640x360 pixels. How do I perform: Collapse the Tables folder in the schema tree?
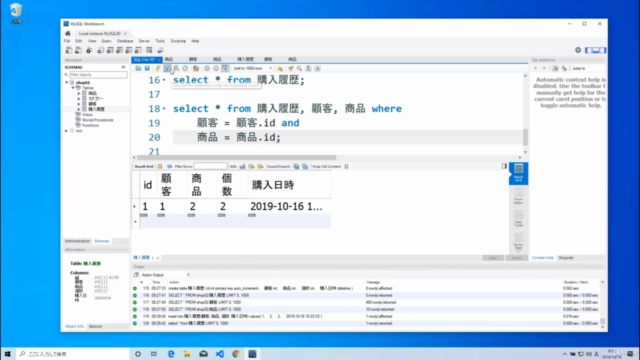tap(73, 88)
